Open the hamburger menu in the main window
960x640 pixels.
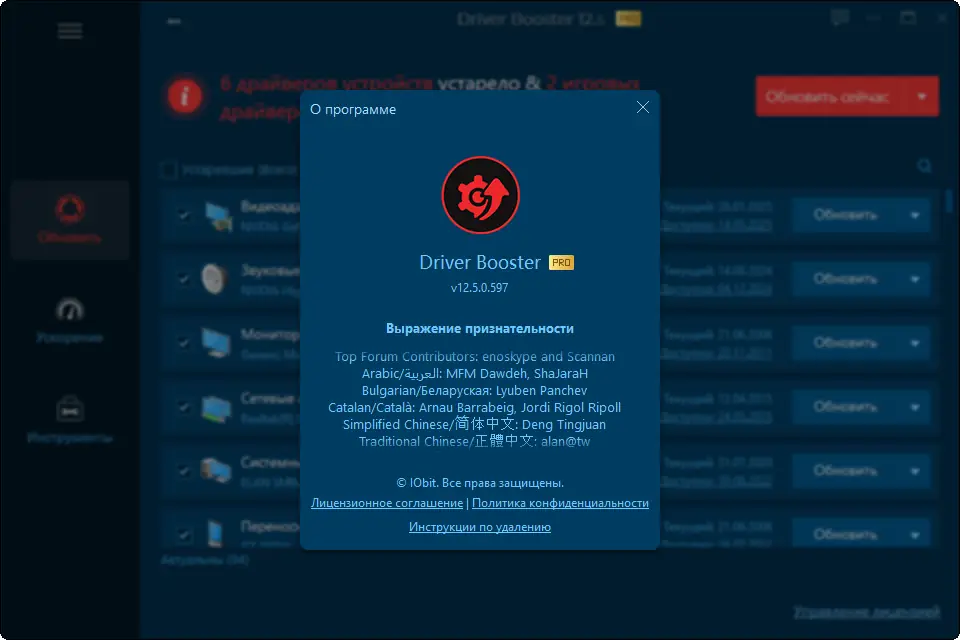click(70, 31)
